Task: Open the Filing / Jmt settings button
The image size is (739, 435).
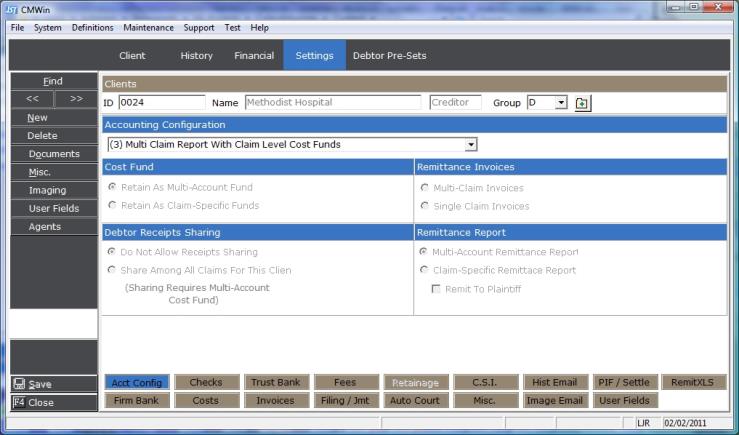Action: (343, 400)
